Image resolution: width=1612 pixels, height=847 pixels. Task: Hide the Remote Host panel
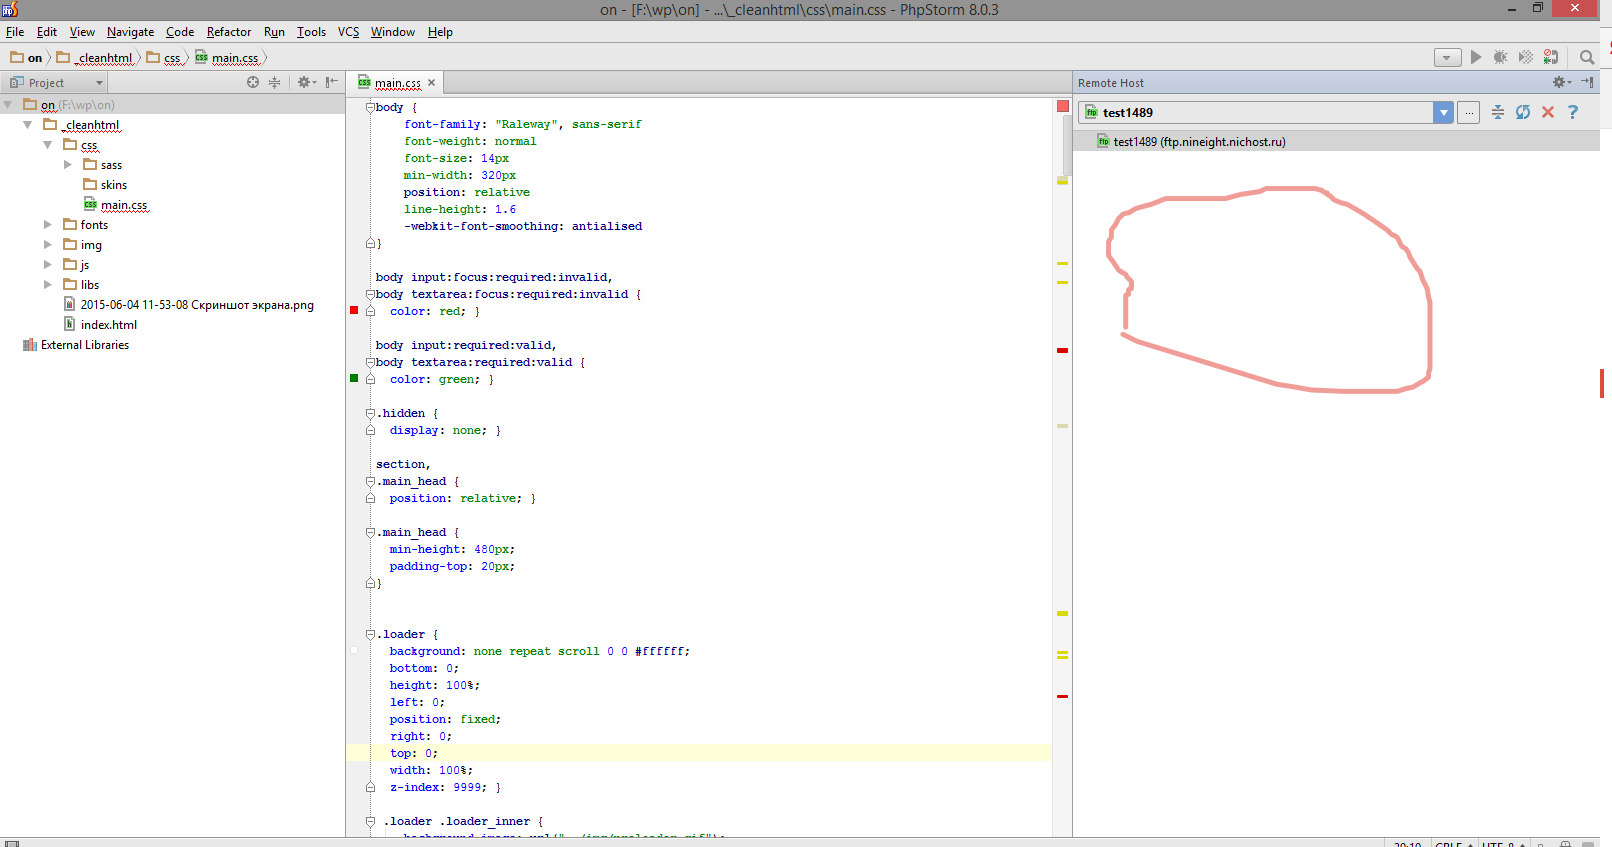pos(1588,83)
